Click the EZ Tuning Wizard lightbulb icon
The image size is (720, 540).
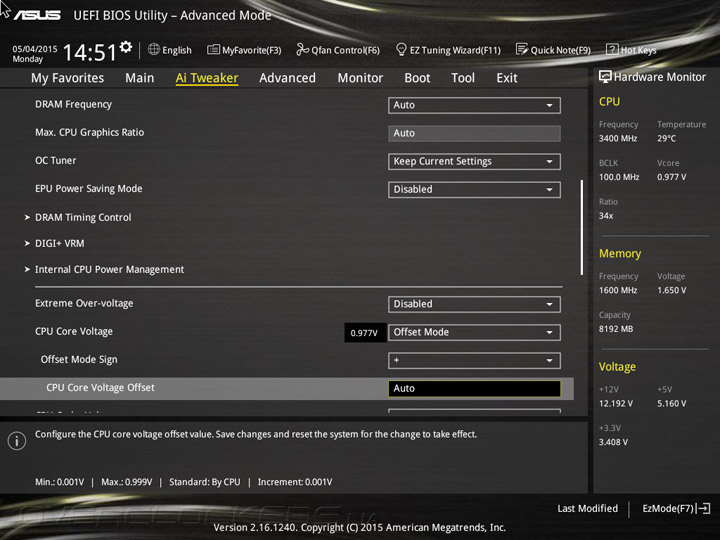pos(401,49)
